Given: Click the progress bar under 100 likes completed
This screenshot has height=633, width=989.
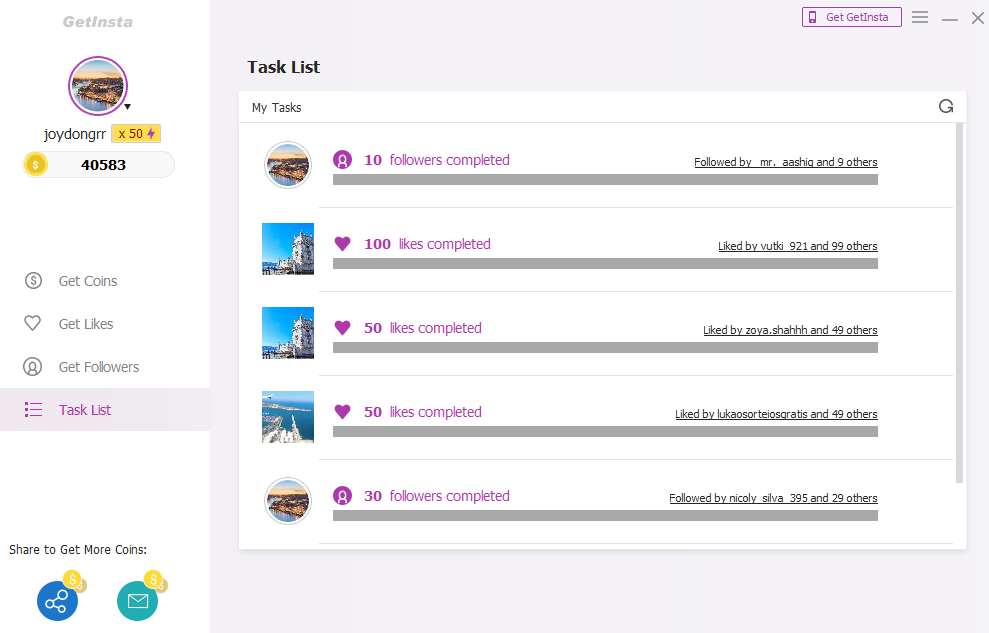Looking at the screenshot, I should click(x=605, y=264).
